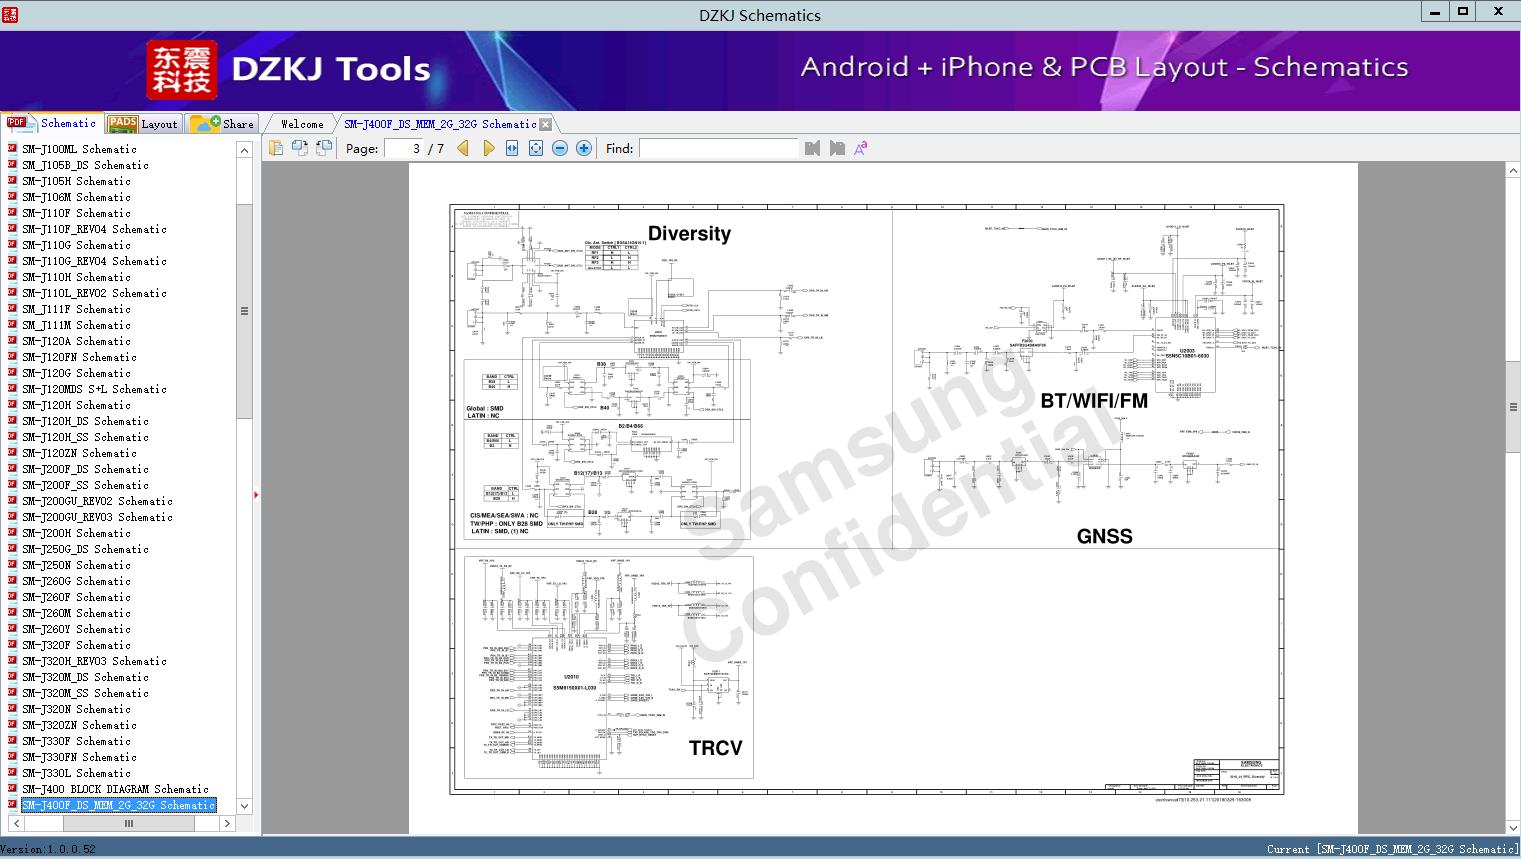Open the Share tab

[x=222, y=124]
